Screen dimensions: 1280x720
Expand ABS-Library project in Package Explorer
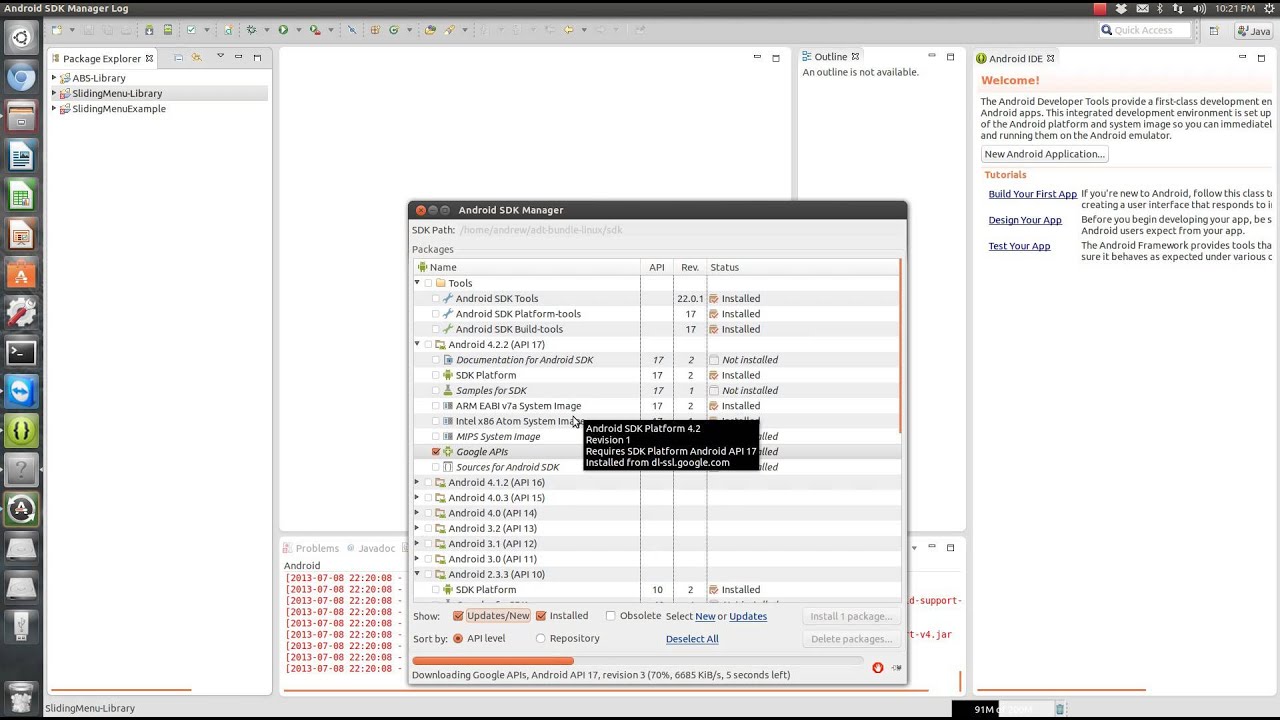tap(54, 78)
